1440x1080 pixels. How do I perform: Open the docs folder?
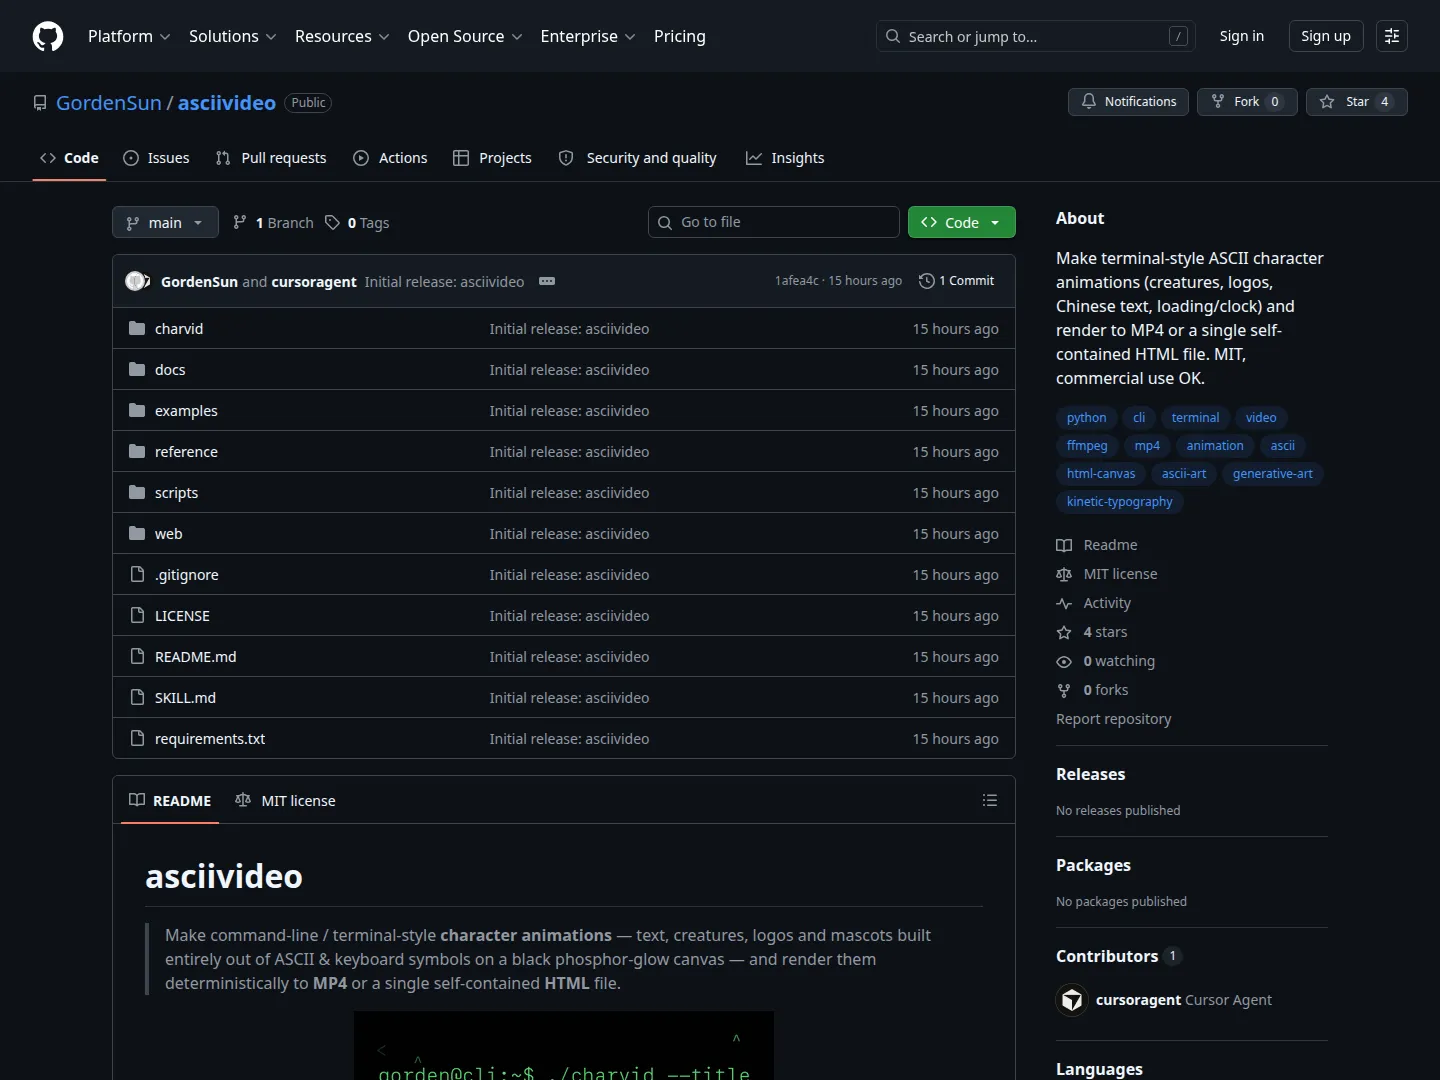click(x=170, y=369)
